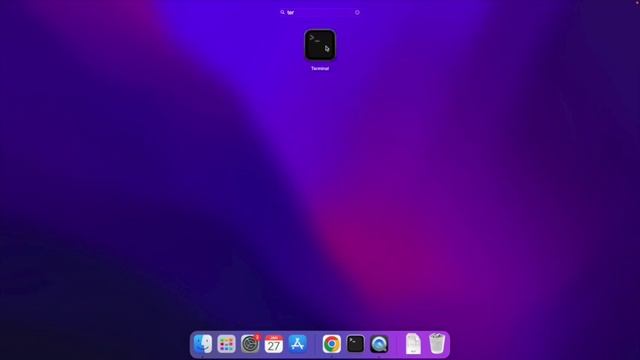Viewport: 640px width, 360px height.
Task: Click the Launchpad icon in the Dock
Action: tap(227, 344)
